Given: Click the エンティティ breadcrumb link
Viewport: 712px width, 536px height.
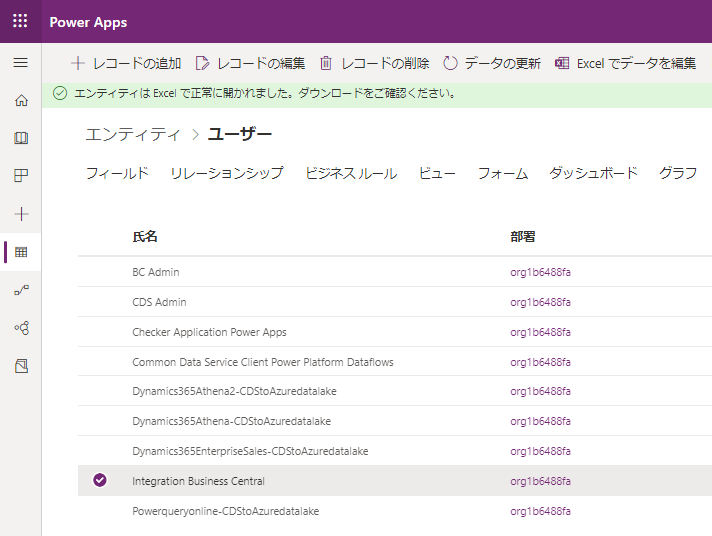Looking at the screenshot, I should [133, 134].
